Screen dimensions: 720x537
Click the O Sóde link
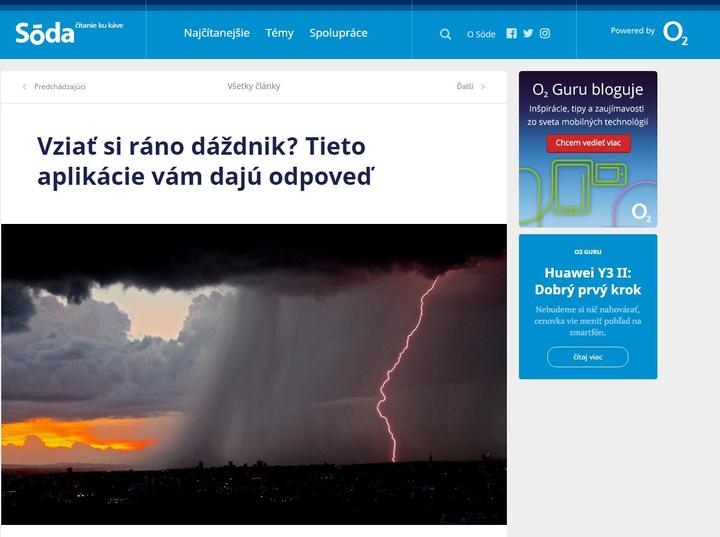(x=481, y=34)
